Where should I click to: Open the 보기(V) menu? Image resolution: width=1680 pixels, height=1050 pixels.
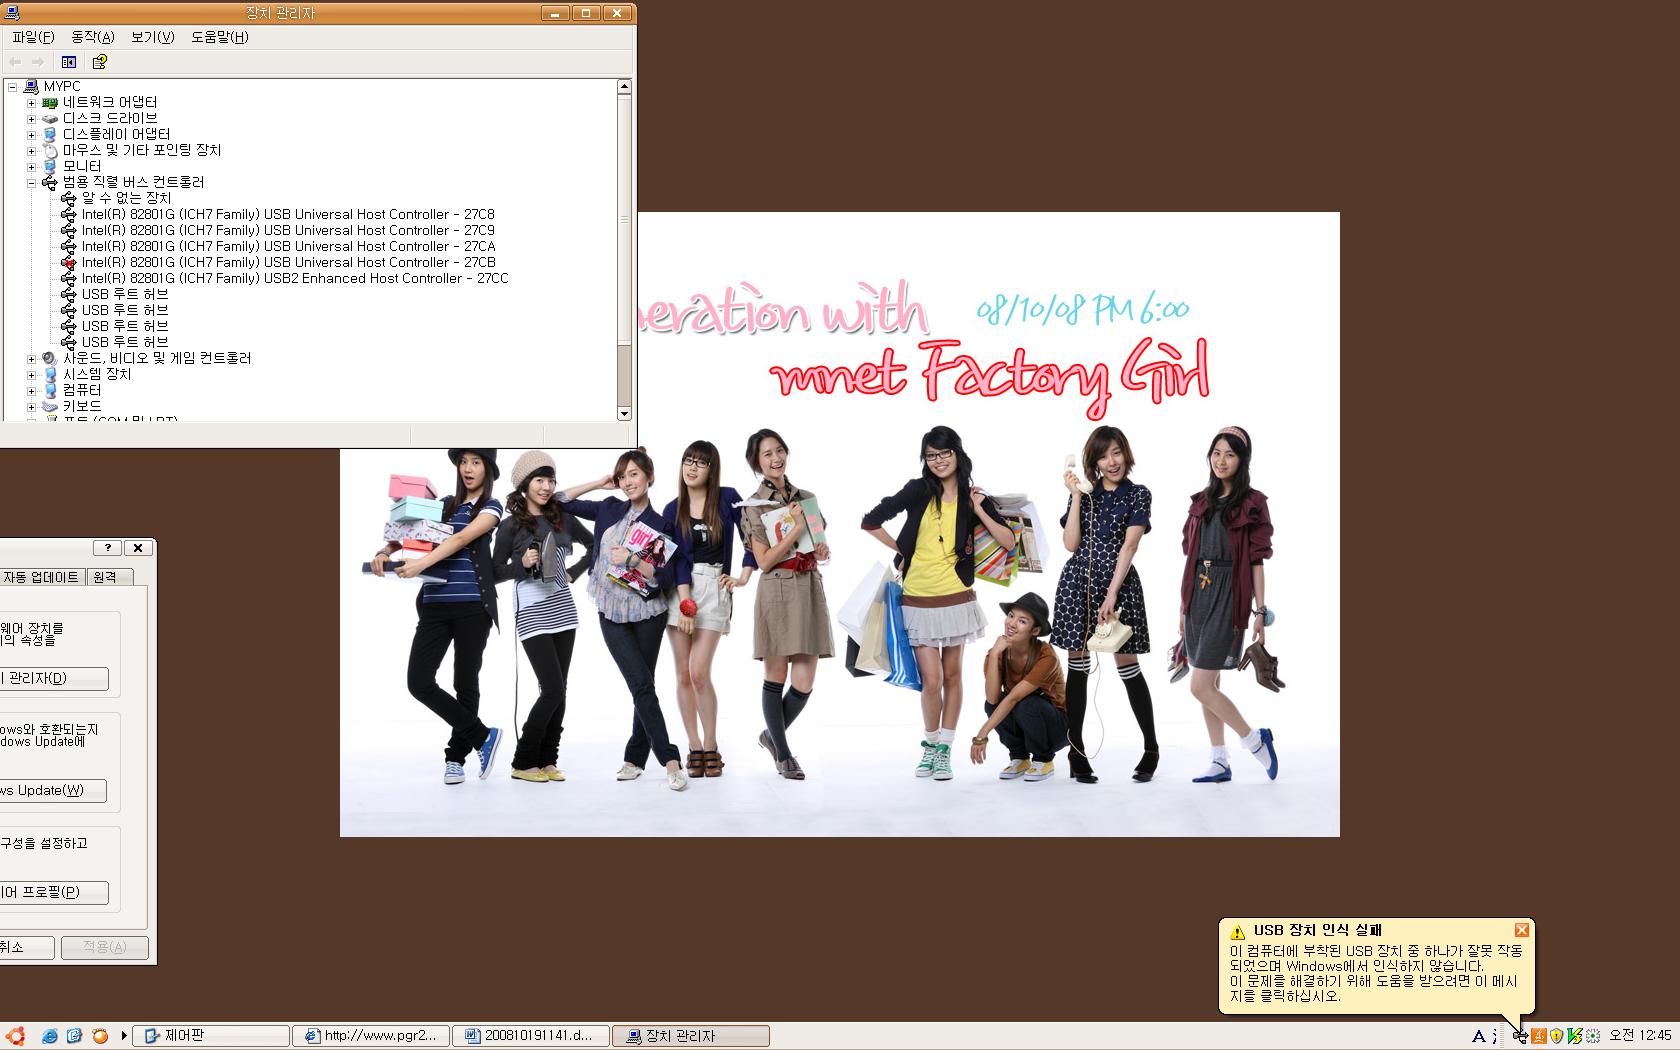coord(152,37)
